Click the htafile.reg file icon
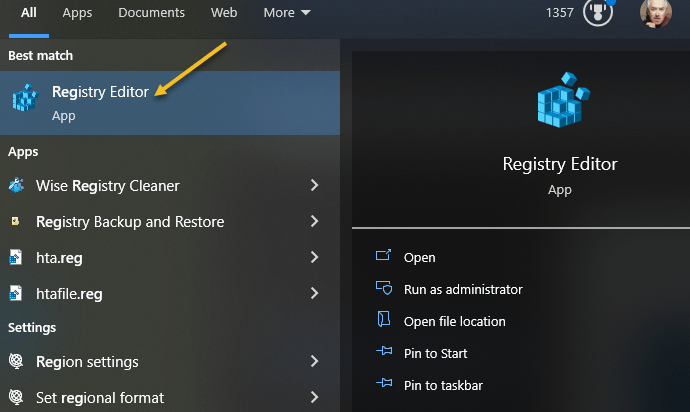 [x=17, y=294]
